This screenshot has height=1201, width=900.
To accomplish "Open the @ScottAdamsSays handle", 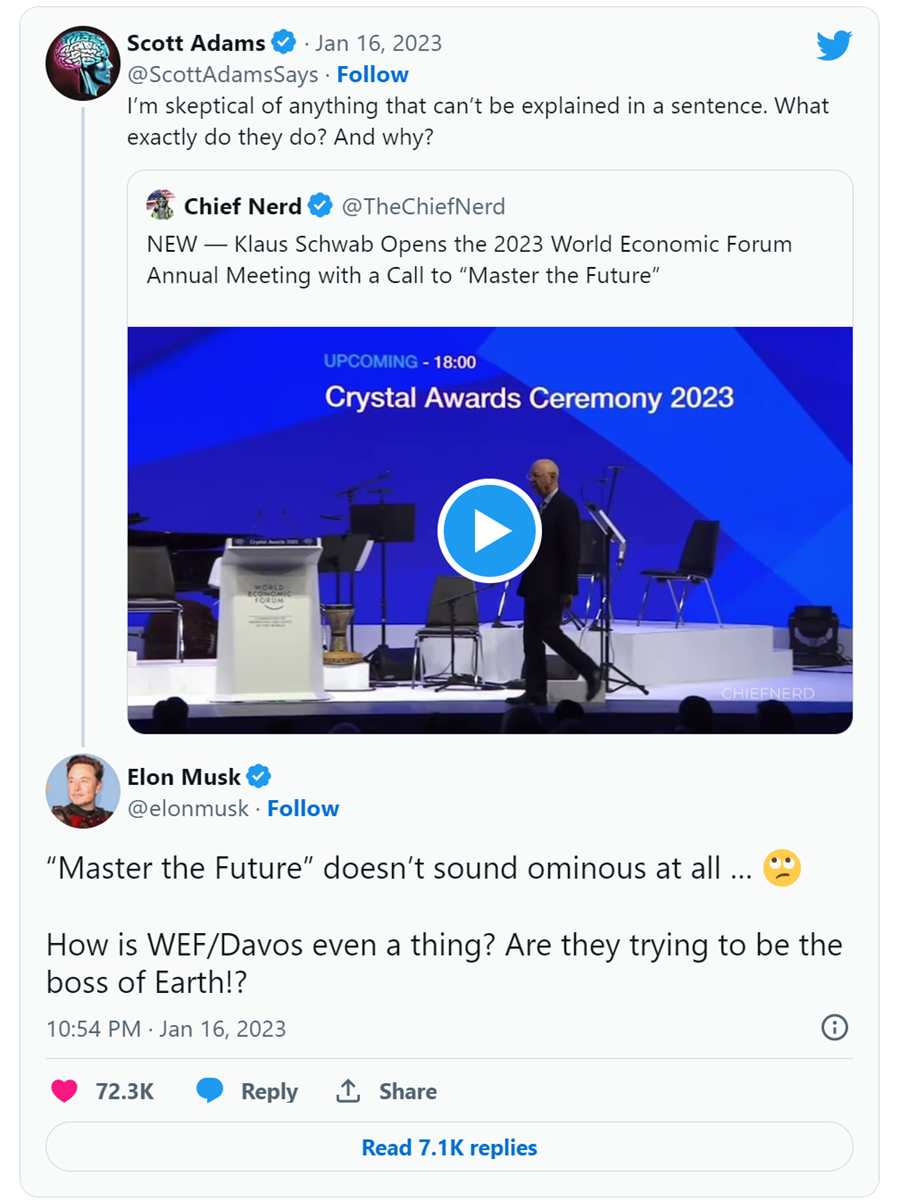I will [x=223, y=75].
